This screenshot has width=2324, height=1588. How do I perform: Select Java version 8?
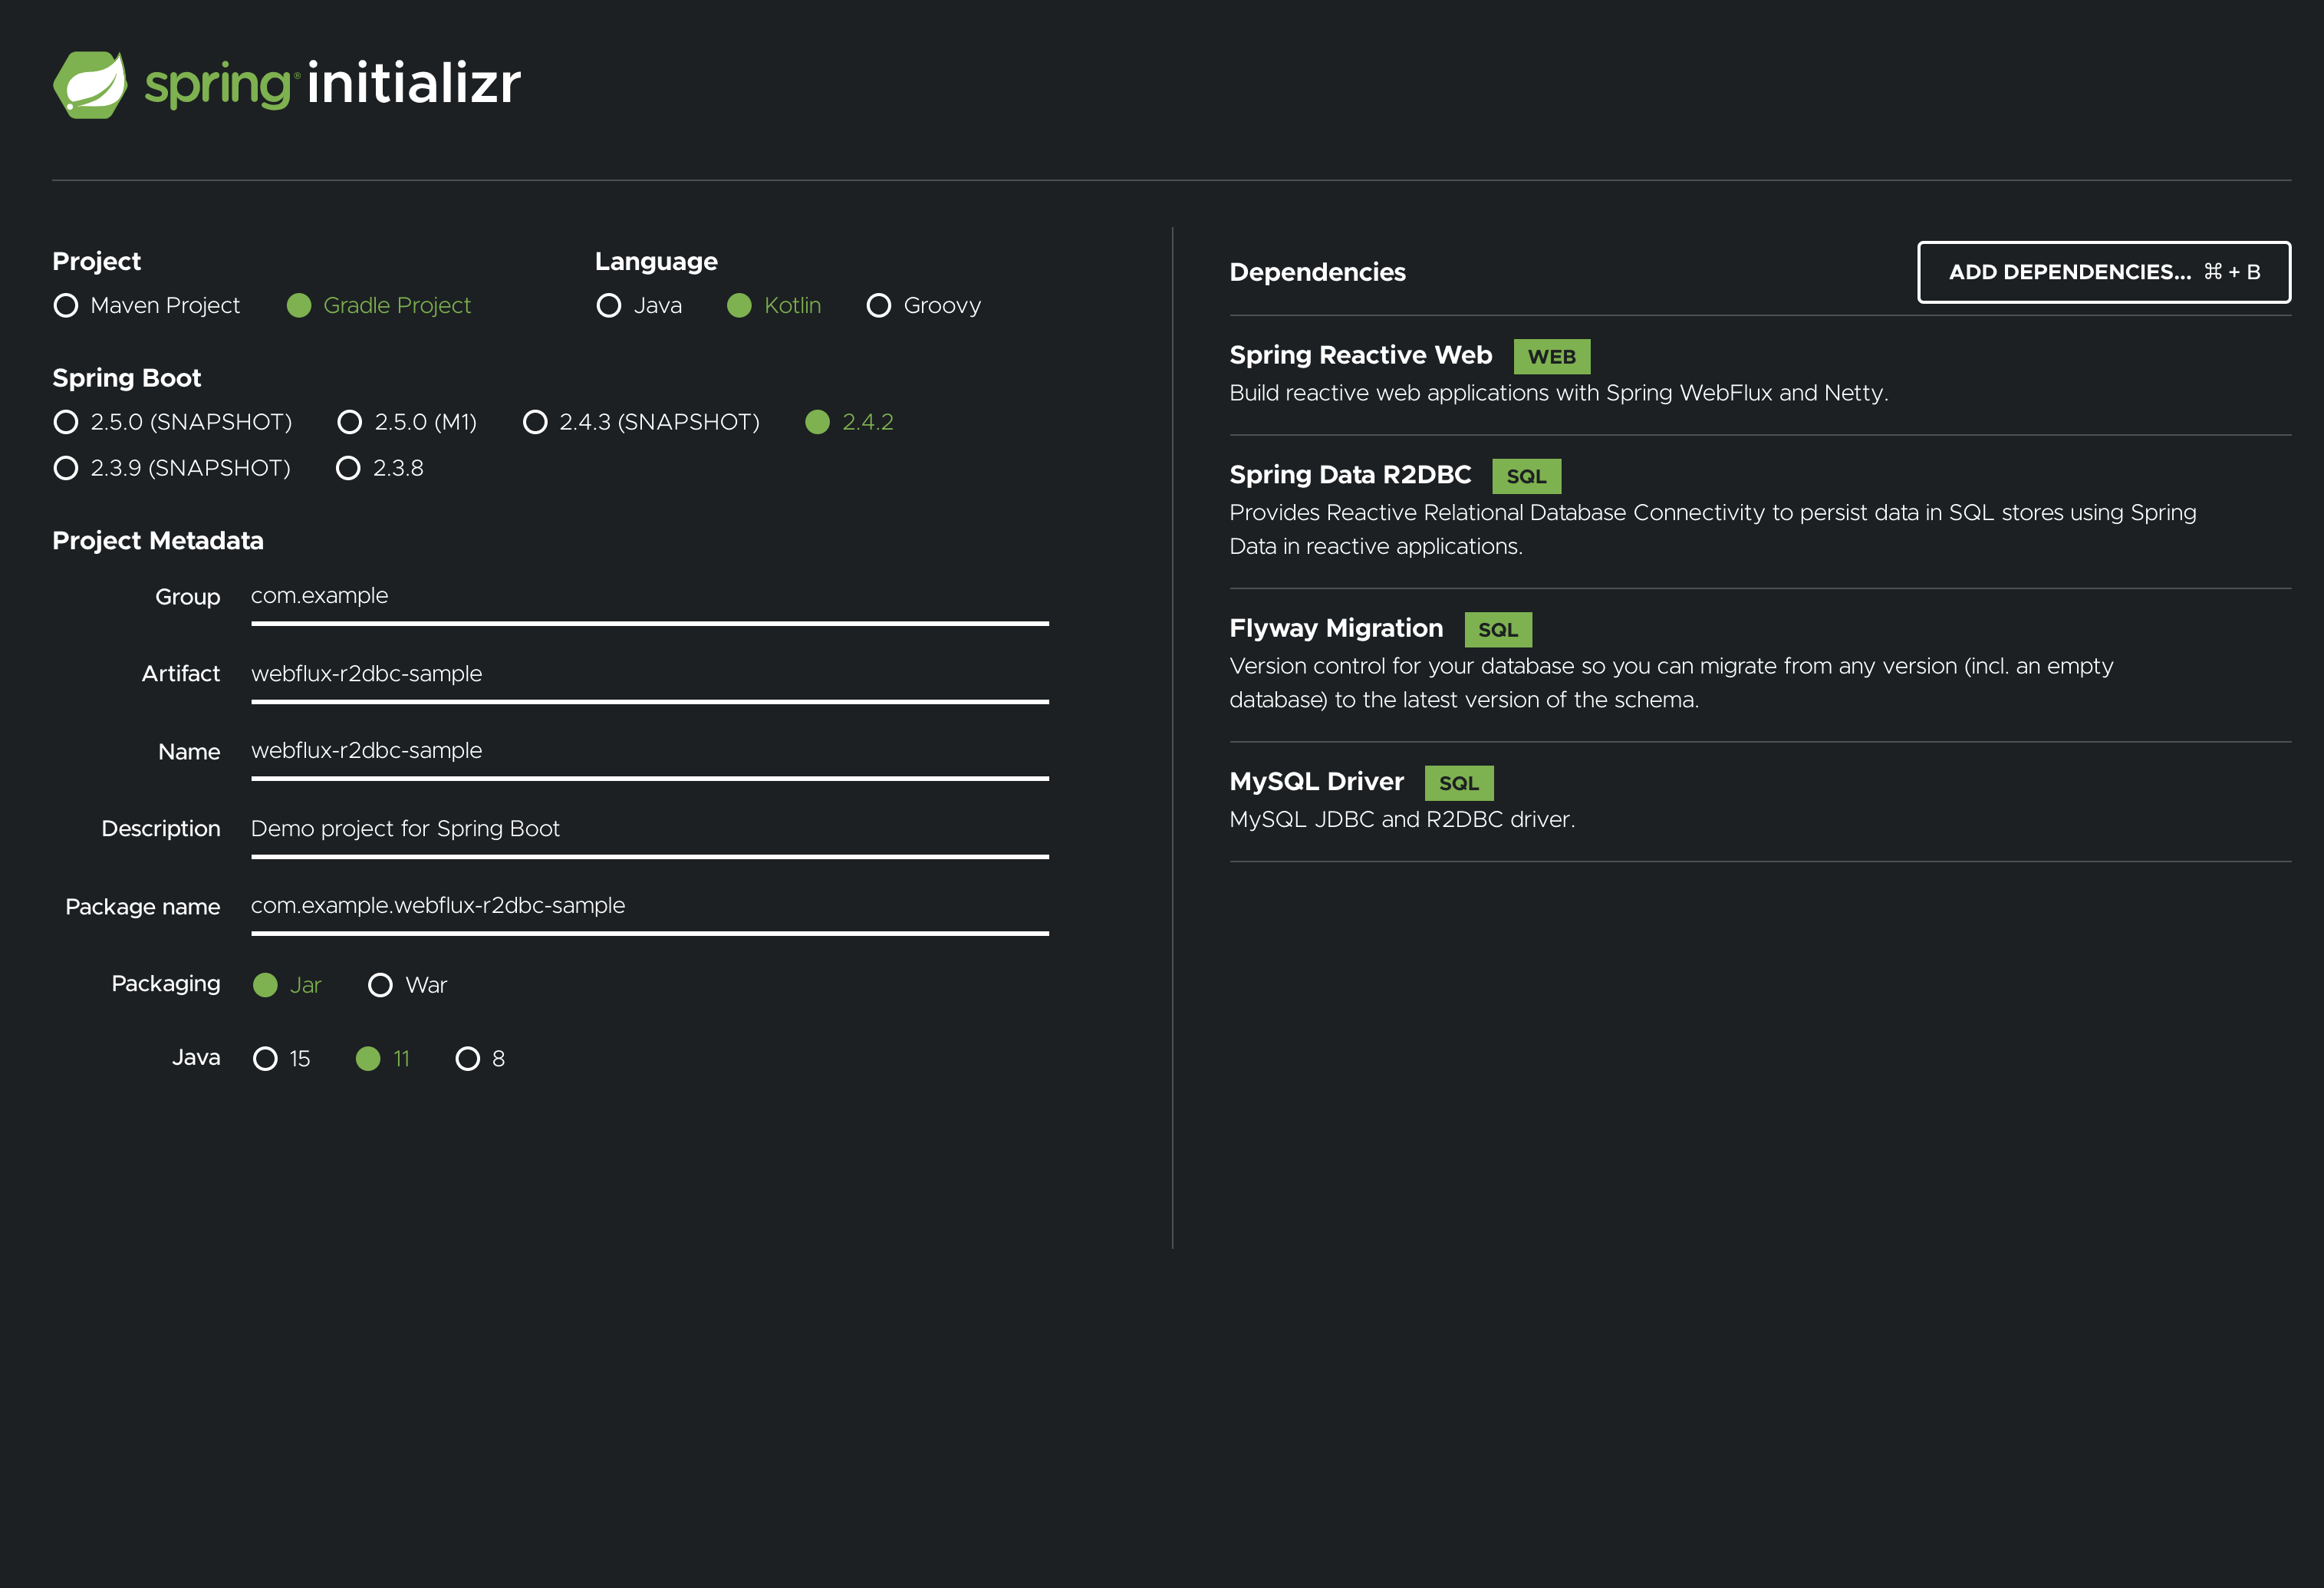click(x=467, y=1059)
